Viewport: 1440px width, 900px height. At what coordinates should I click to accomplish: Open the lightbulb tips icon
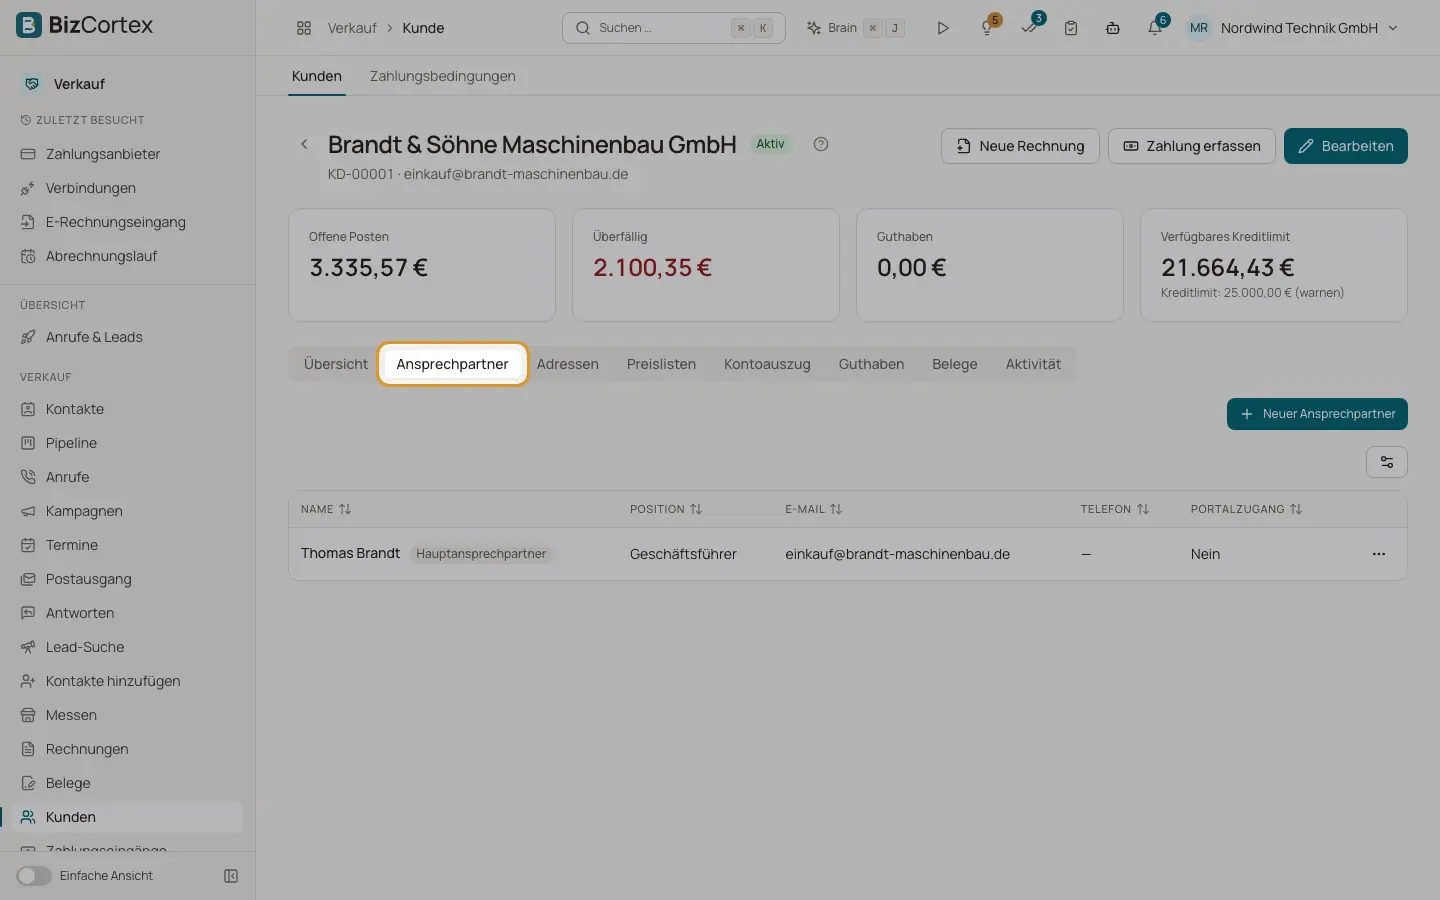pyautogui.click(x=987, y=28)
